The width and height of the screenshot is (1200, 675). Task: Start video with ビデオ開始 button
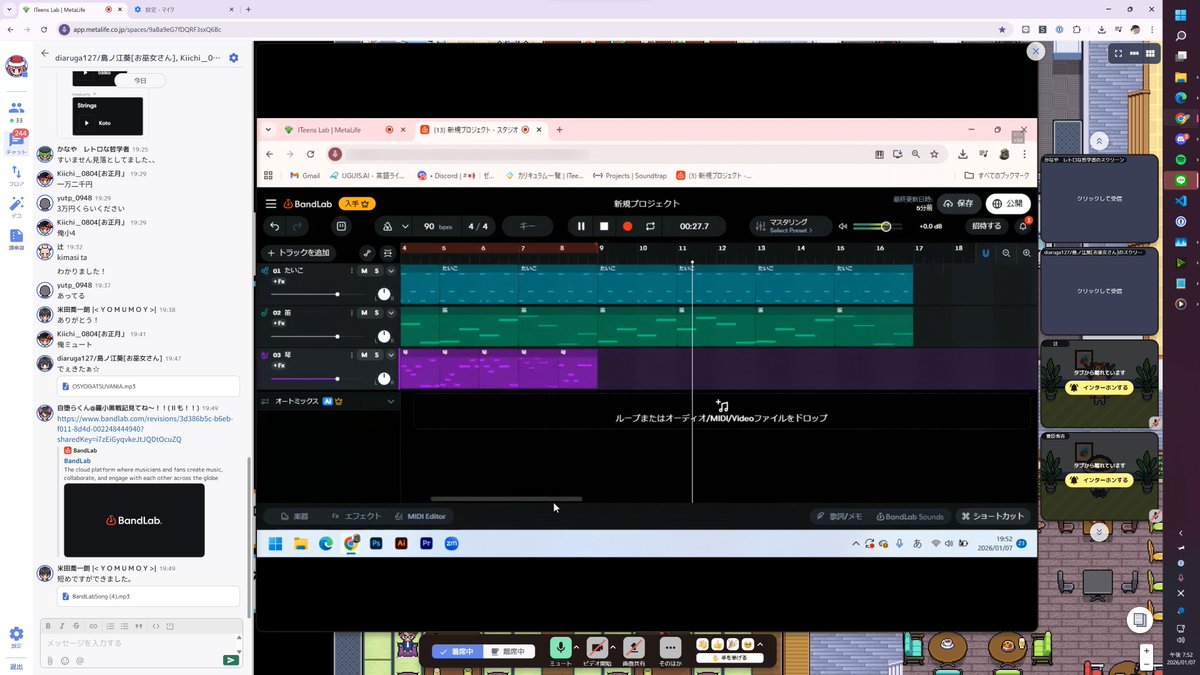pyautogui.click(x=597, y=647)
